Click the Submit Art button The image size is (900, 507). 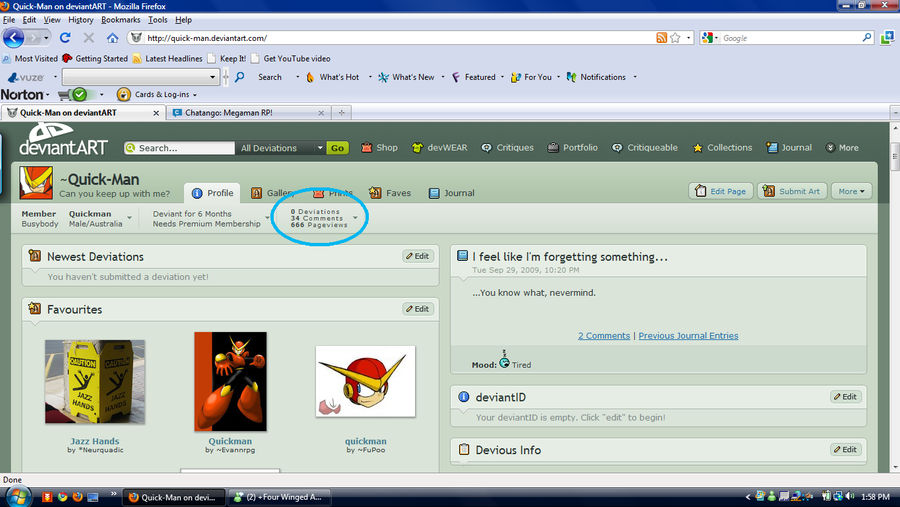[792, 191]
